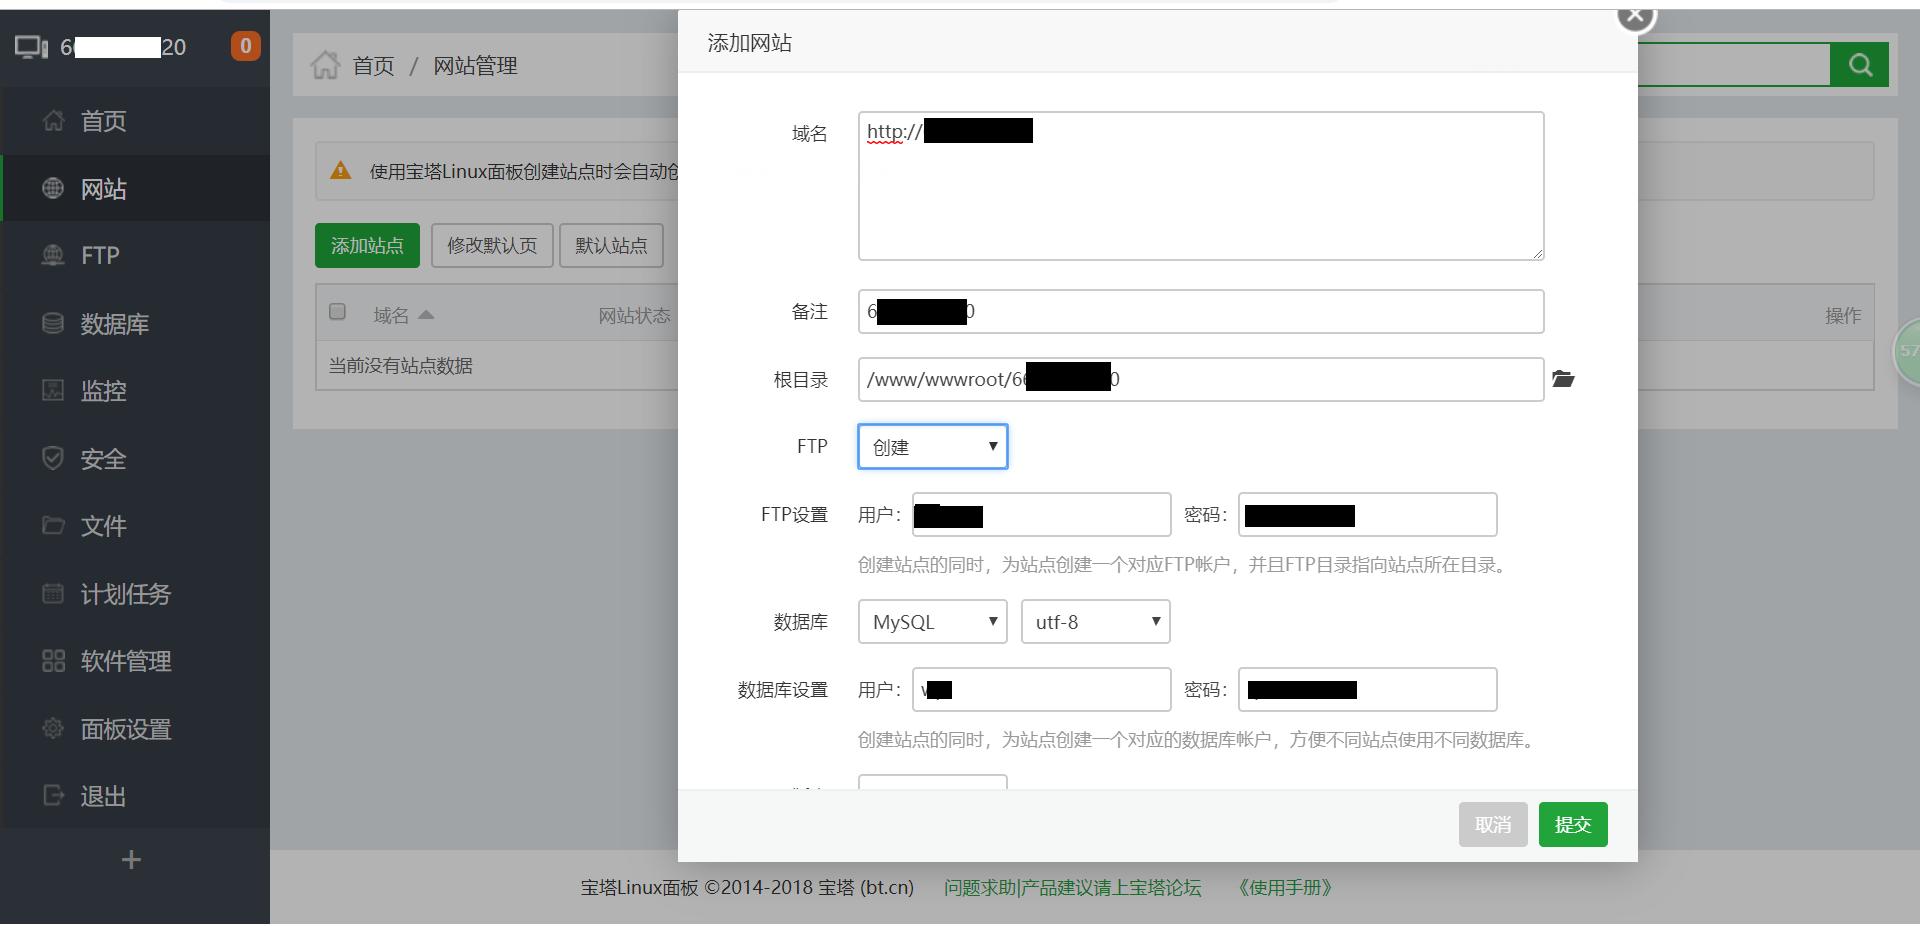The width and height of the screenshot is (1920, 926).
Task: Open the 文件 manager sidebar item
Action: click(x=103, y=526)
